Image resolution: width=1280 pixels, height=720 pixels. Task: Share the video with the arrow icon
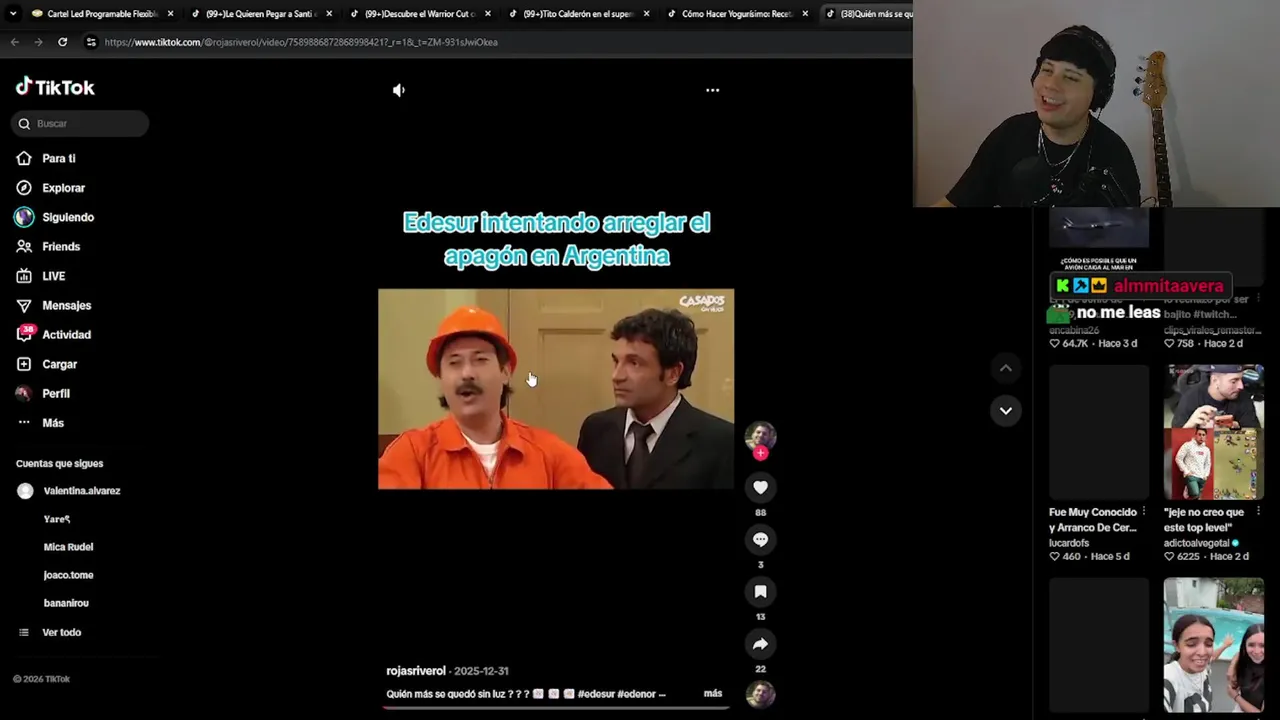point(760,644)
